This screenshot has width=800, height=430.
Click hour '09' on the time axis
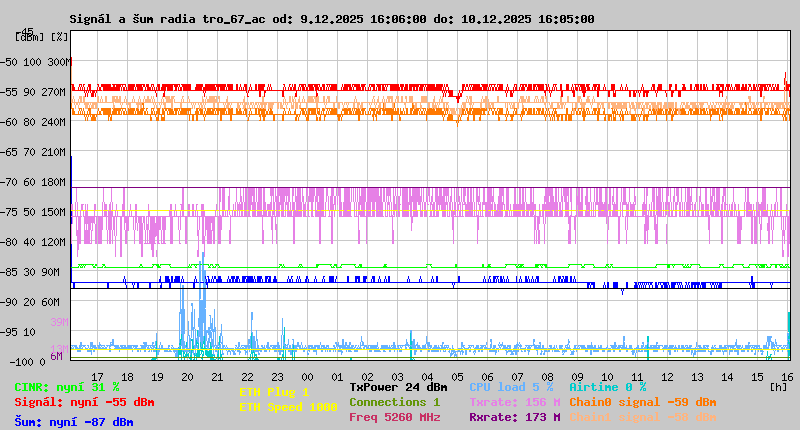[578, 377]
